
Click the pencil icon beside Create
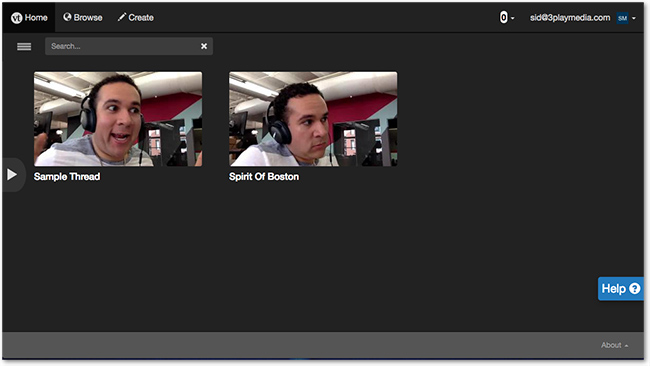pyautogui.click(x=121, y=17)
